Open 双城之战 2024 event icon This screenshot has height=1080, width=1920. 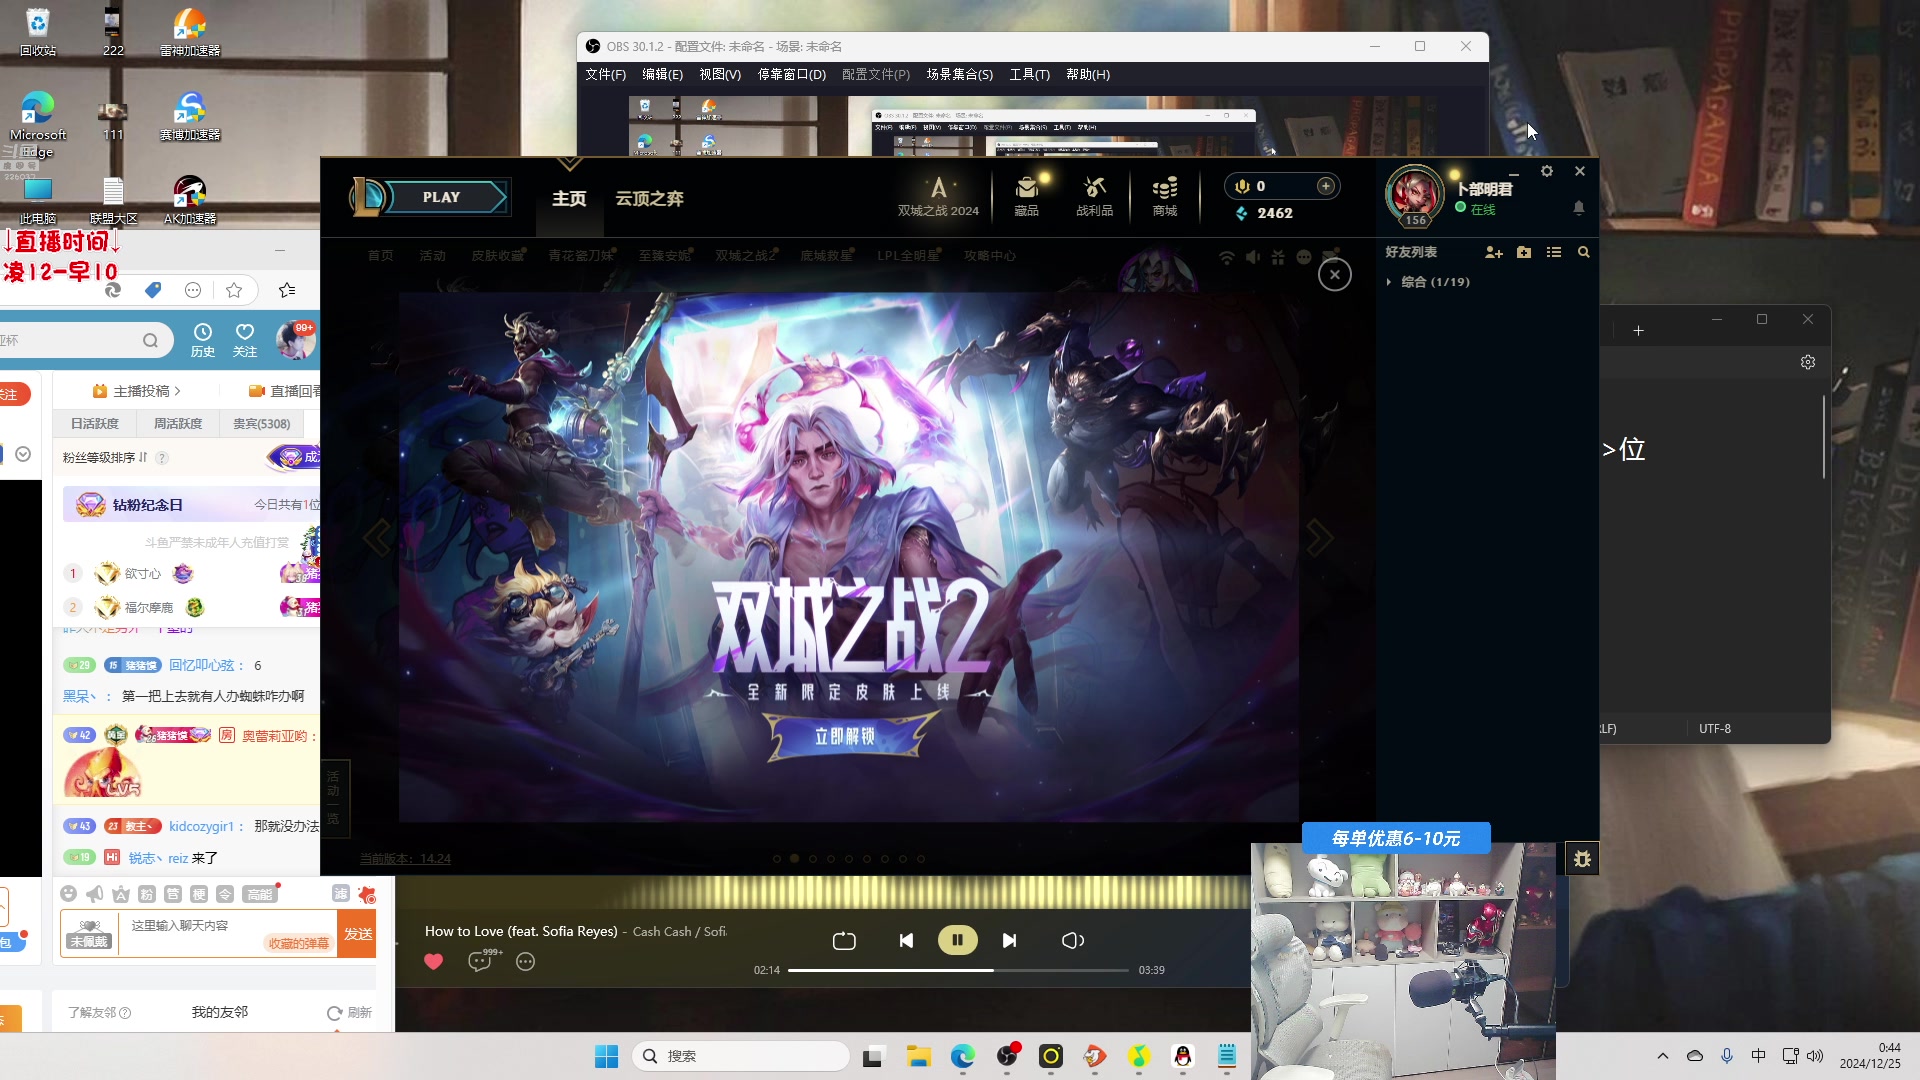(x=938, y=196)
